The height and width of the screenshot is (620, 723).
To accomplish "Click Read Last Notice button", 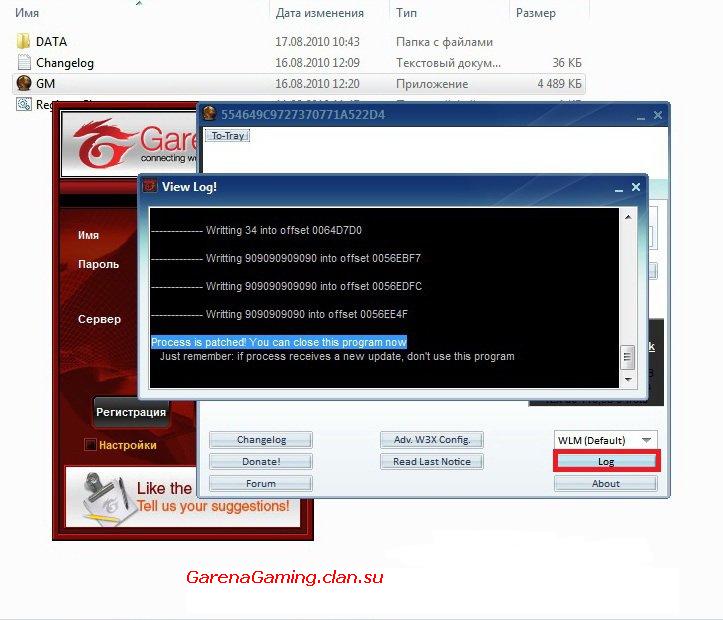I will (x=432, y=461).
